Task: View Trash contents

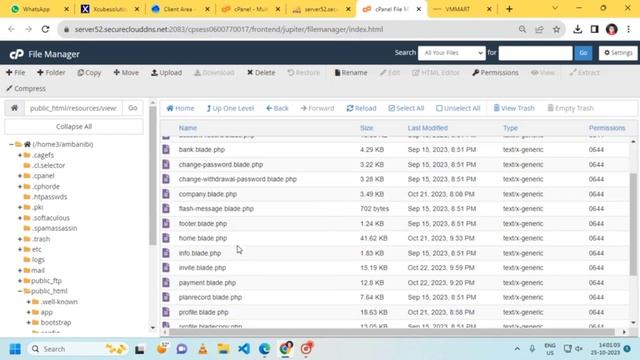Action: point(514,108)
